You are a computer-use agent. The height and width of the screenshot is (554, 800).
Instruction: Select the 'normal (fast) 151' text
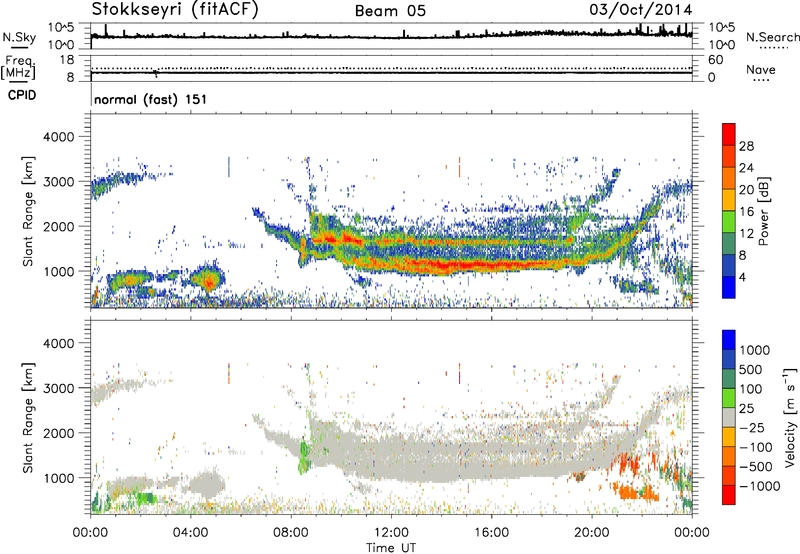click(x=151, y=99)
